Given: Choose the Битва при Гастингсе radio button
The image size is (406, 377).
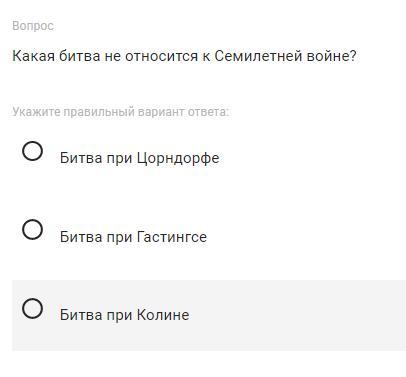Looking at the screenshot, I should (32, 230).
